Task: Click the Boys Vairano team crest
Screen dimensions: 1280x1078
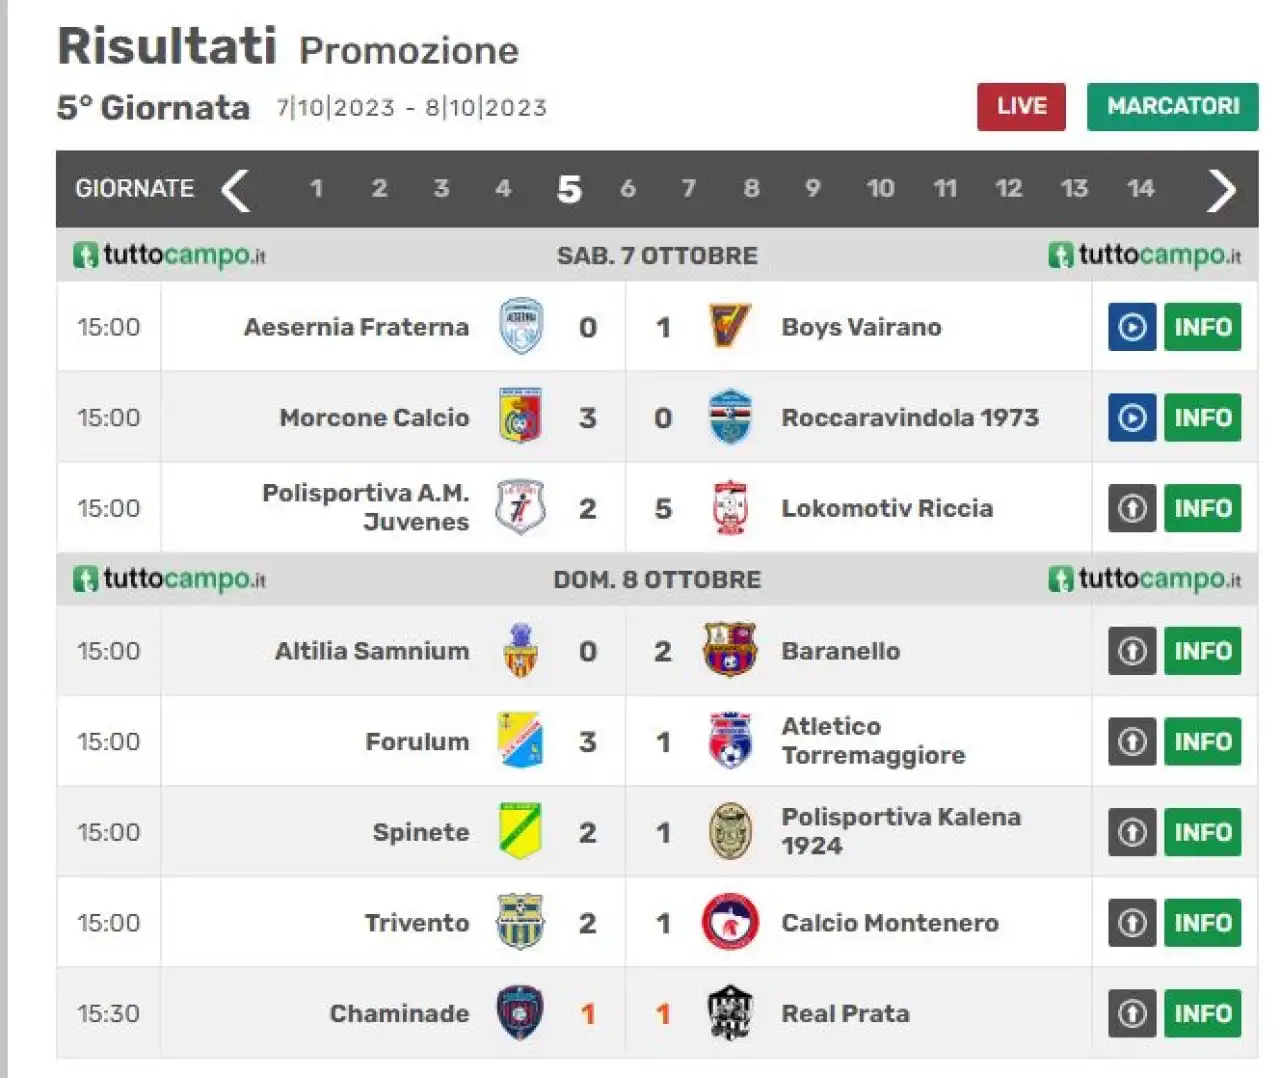Action: point(729,326)
